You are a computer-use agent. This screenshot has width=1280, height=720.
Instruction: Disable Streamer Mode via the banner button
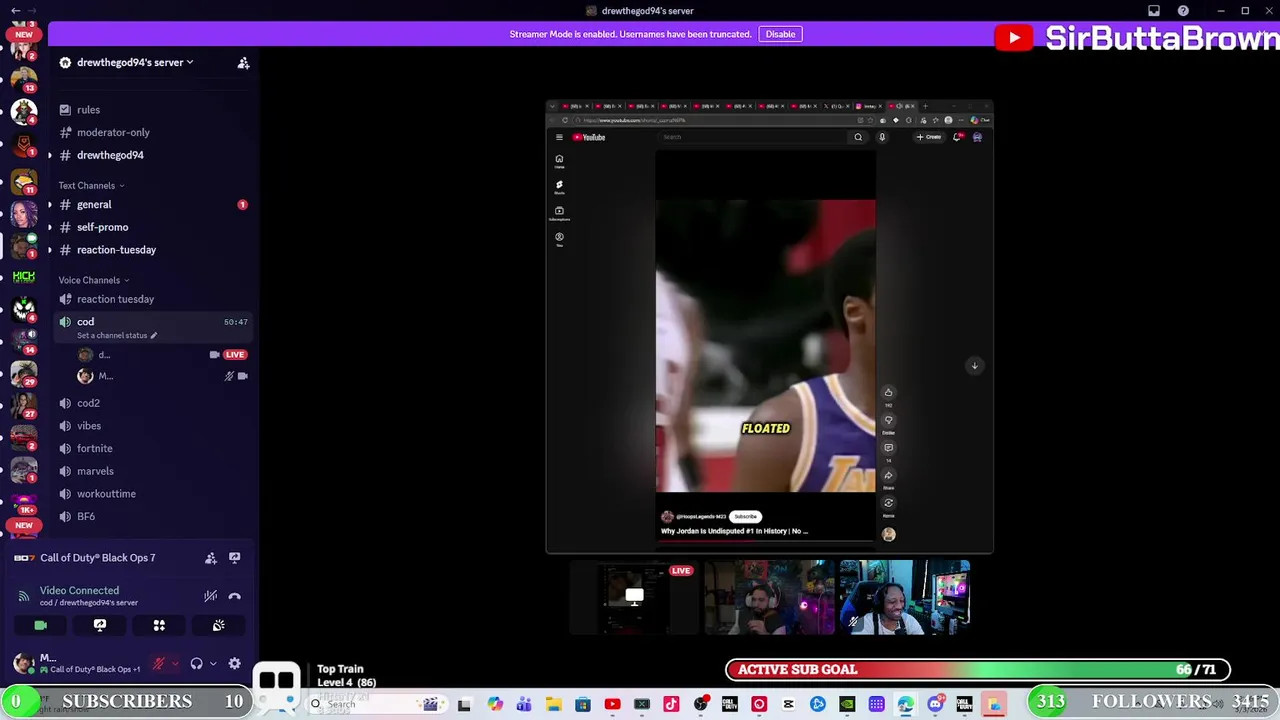point(780,34)
